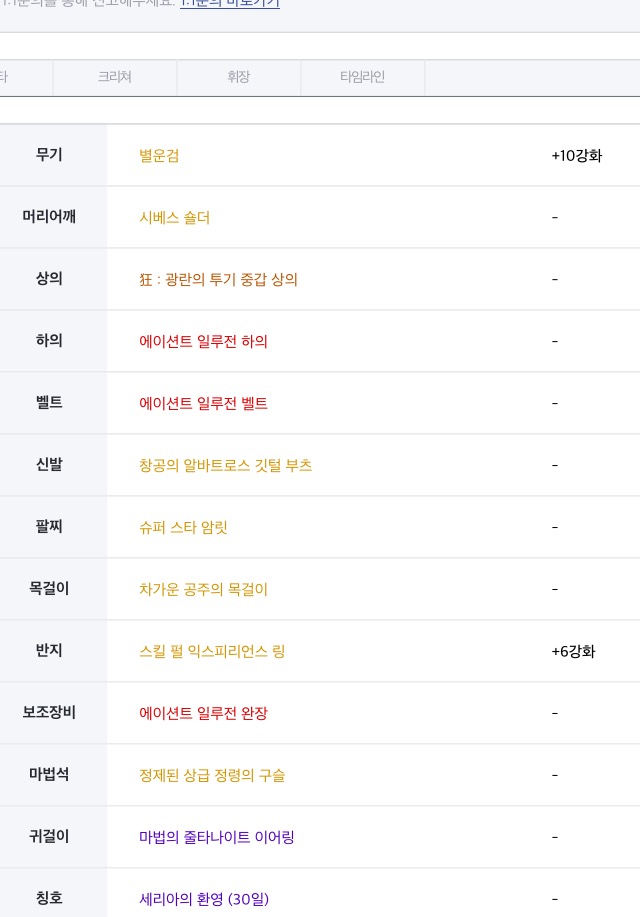View 차가운 공주의 목걸이 item
The width and height of the screenshot is (640, 917).
203,590
